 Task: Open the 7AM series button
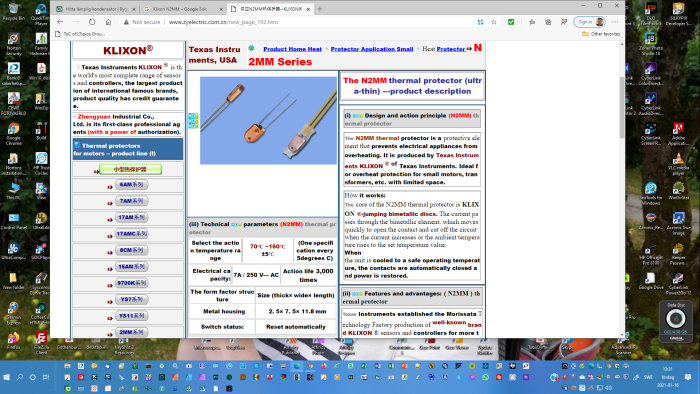tap(131, 201)
